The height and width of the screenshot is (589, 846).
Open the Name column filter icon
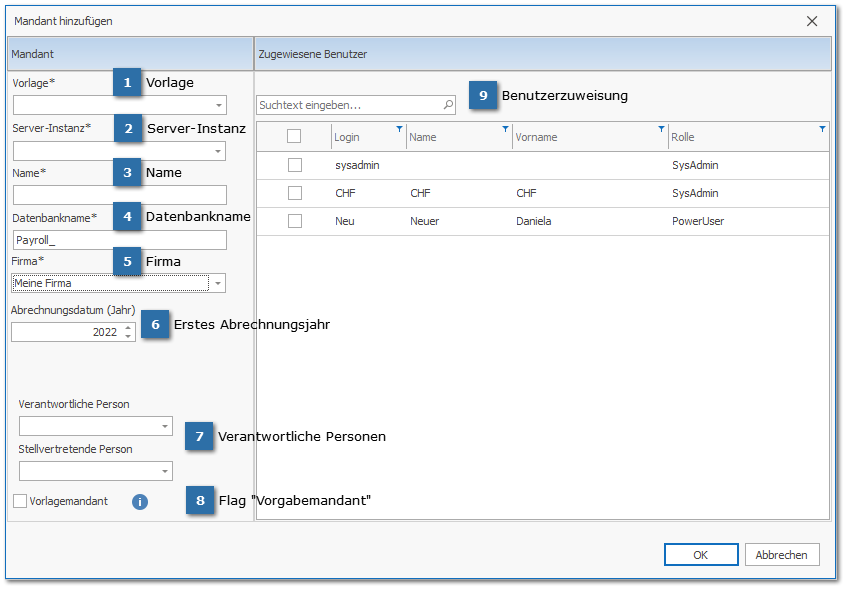pos(505,129)
